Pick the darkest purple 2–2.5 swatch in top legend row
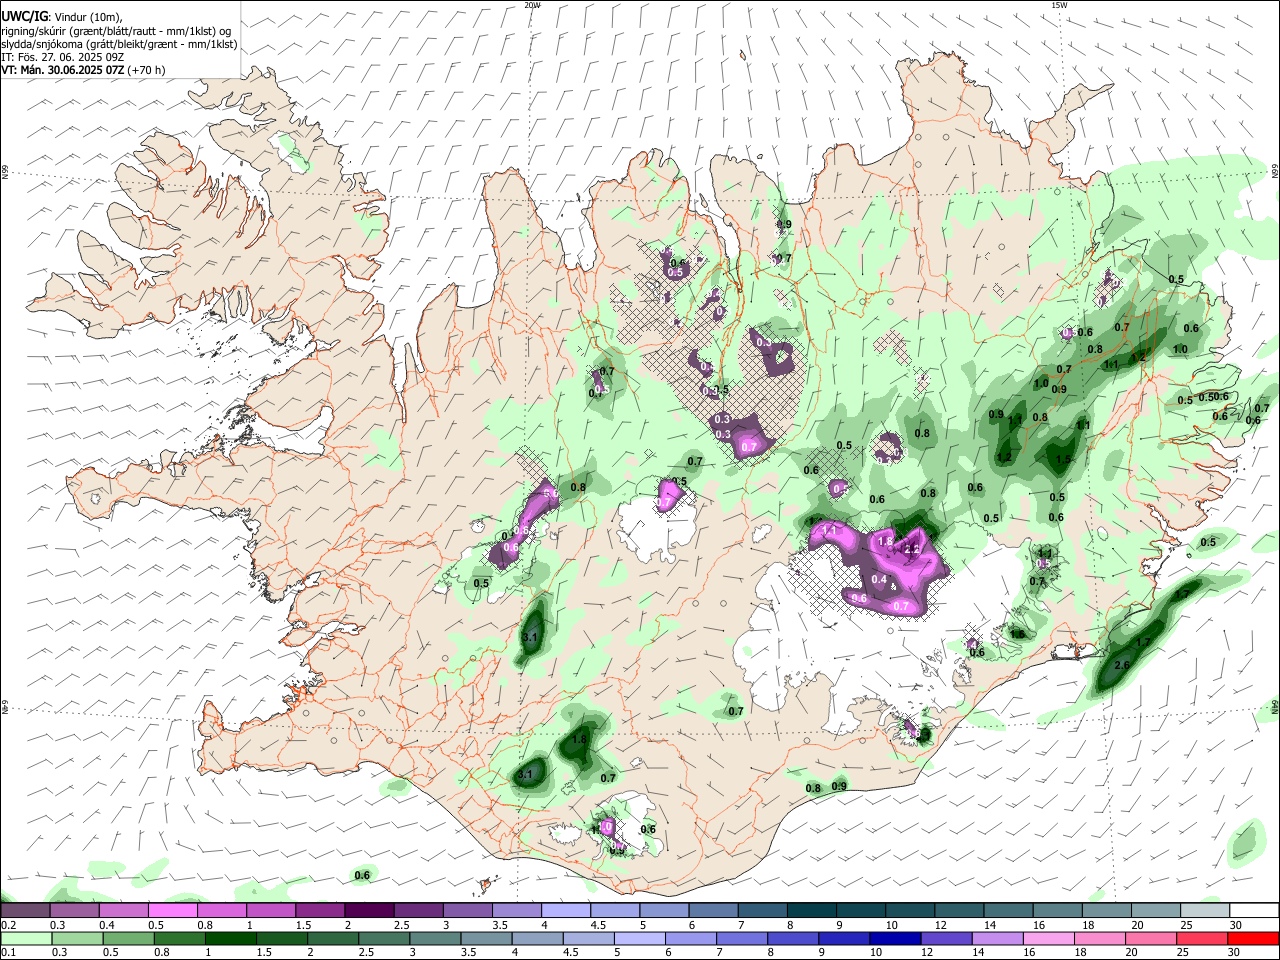This screenshot has height=960, width=1280. point(369,911)
